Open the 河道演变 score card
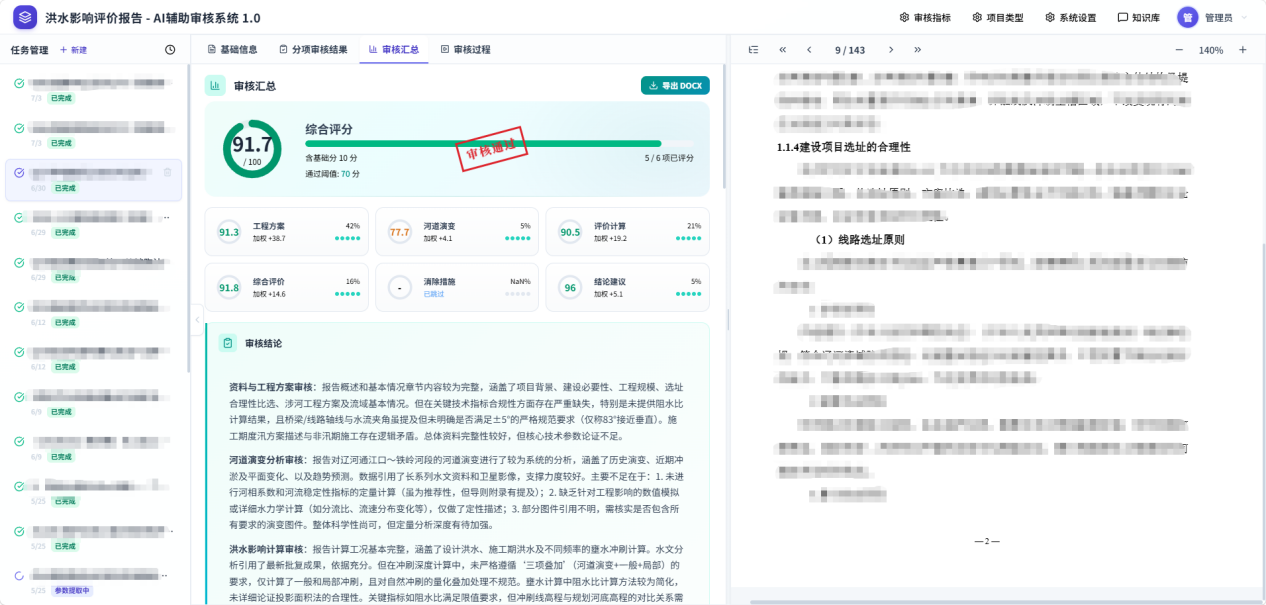1266x605 pixels. [457, 232]
